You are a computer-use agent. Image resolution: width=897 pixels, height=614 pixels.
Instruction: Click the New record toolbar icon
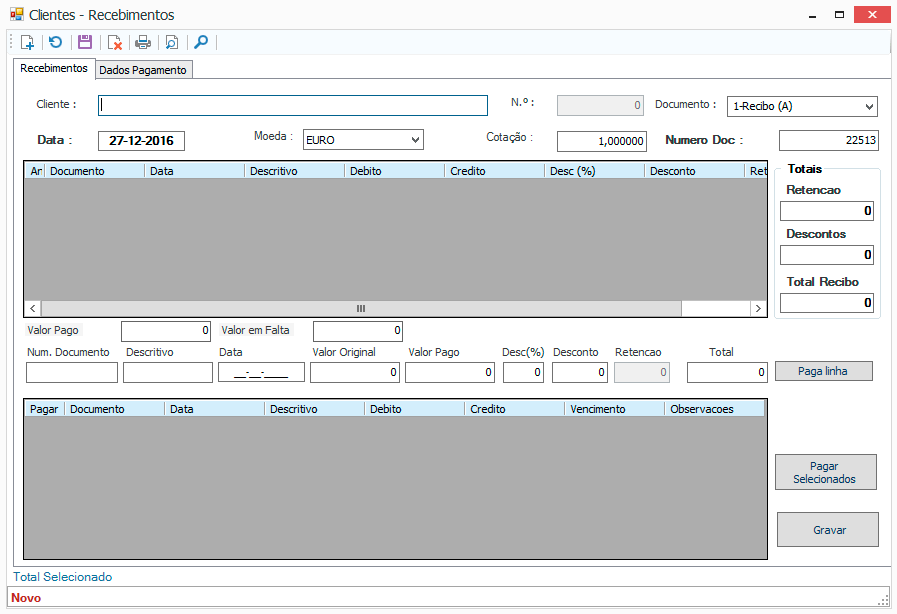pos(27,42)
